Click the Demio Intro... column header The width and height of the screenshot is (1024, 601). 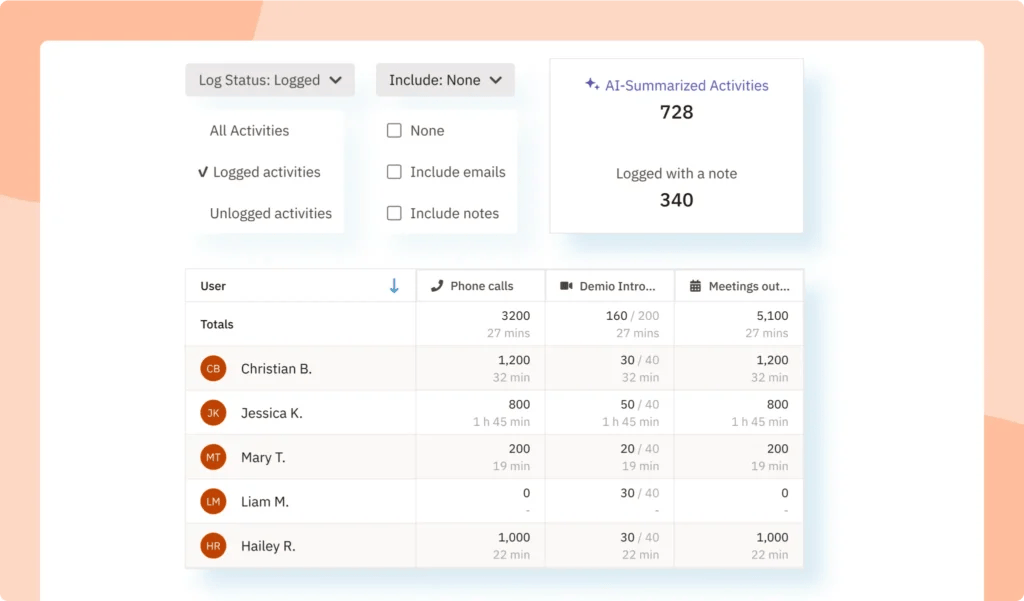pos(609,285)
